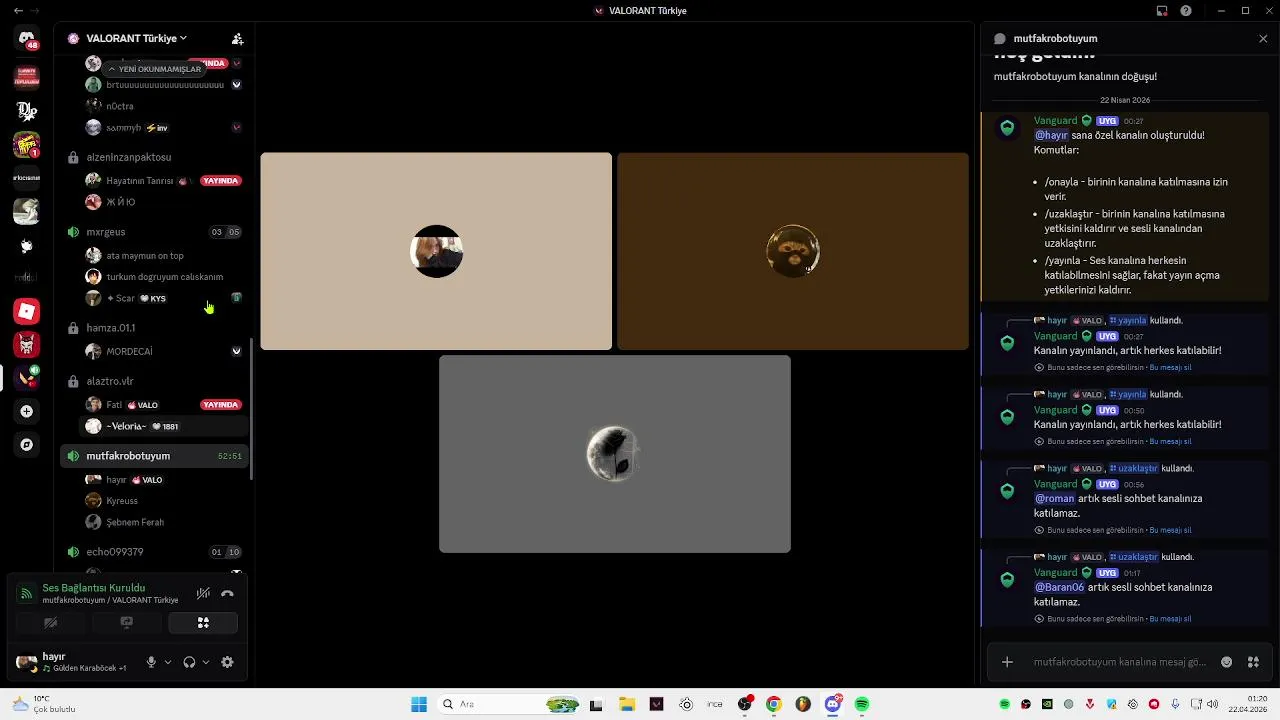Open hayır user profile in bottom panel

pos(74,662)
